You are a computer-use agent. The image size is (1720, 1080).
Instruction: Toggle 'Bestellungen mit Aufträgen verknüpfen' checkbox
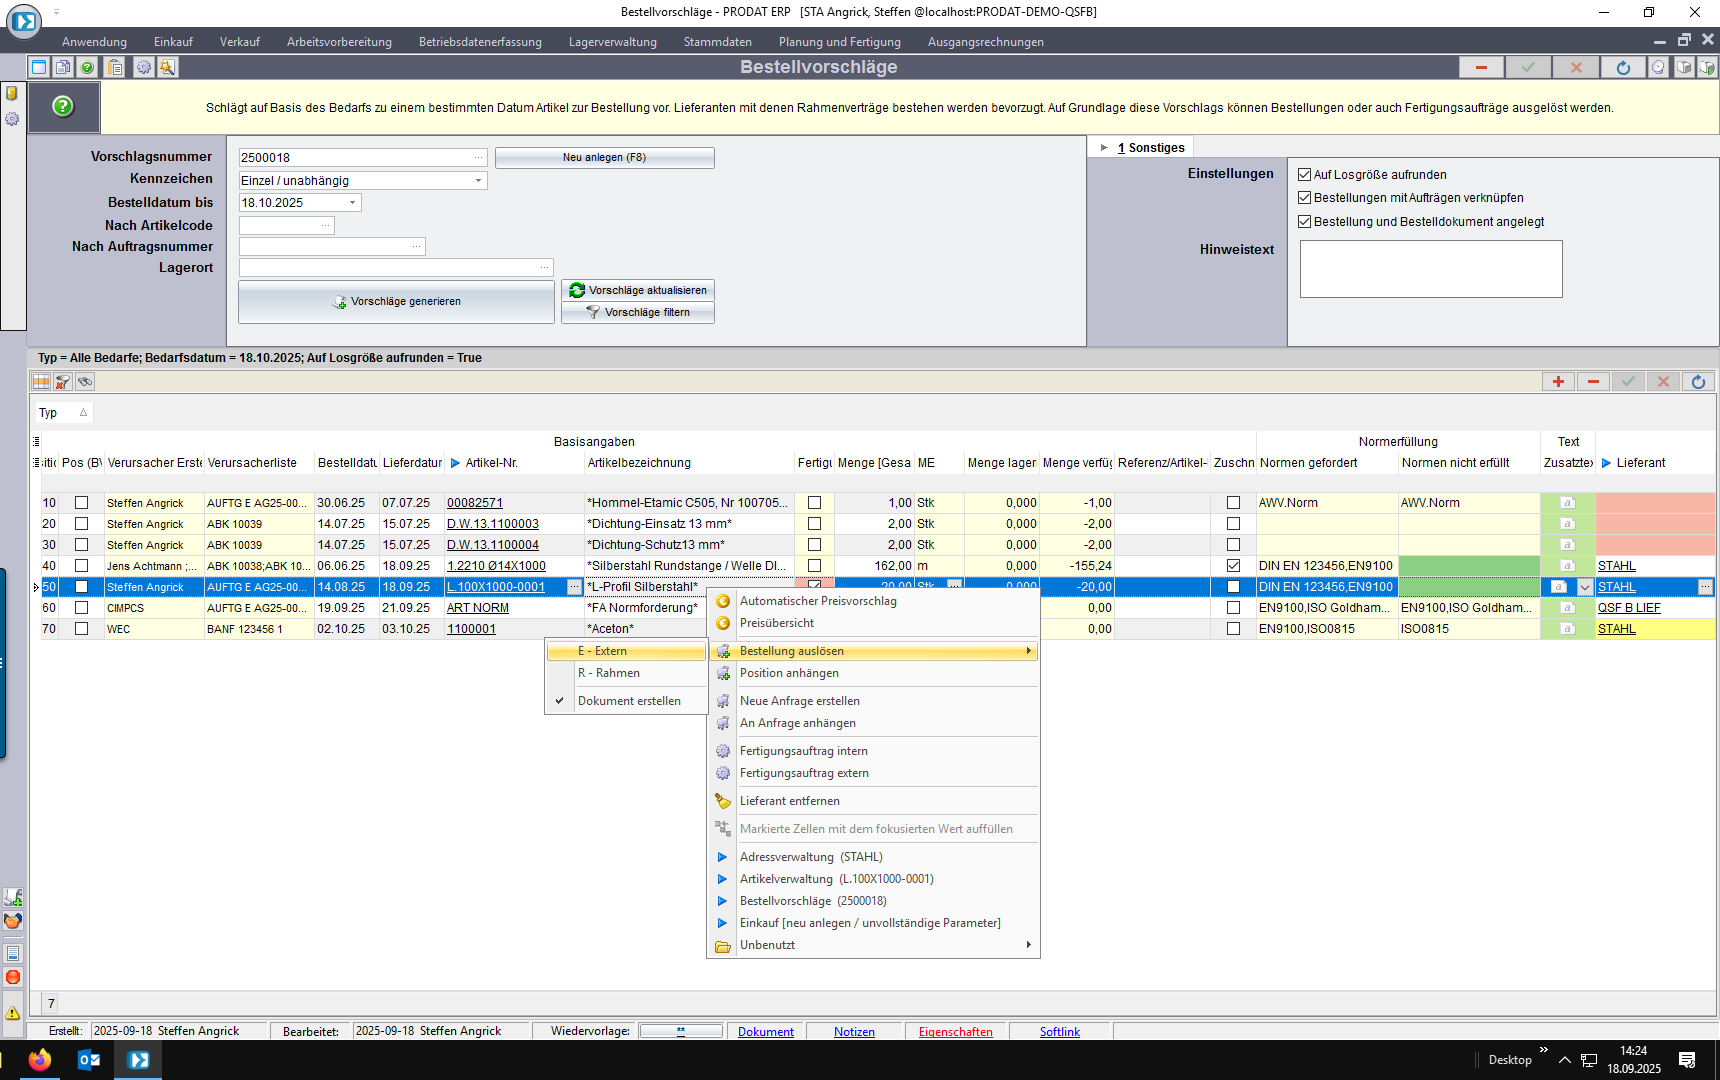pos(1304,198)
